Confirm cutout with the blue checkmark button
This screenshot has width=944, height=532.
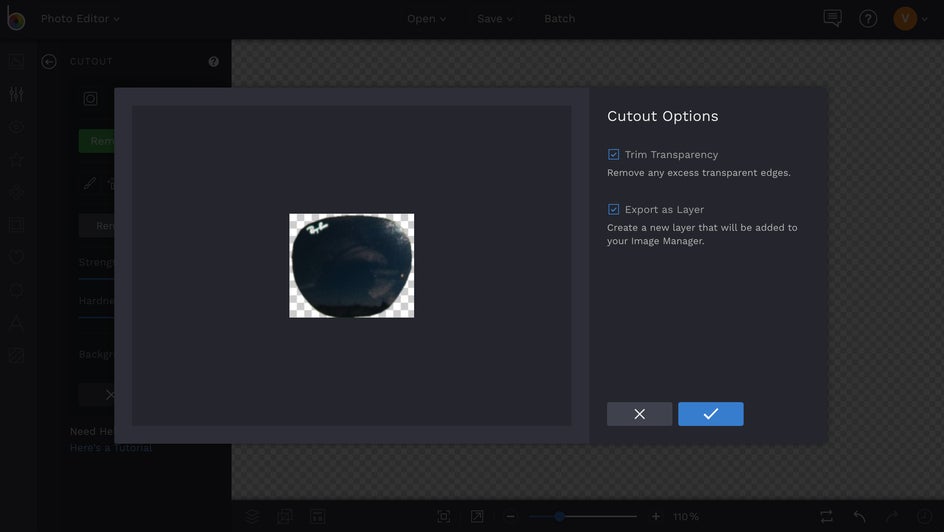710,414
